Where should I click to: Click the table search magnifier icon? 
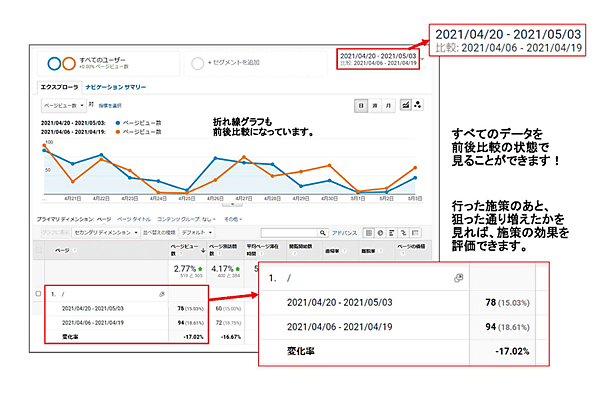[x=324, y=231]
